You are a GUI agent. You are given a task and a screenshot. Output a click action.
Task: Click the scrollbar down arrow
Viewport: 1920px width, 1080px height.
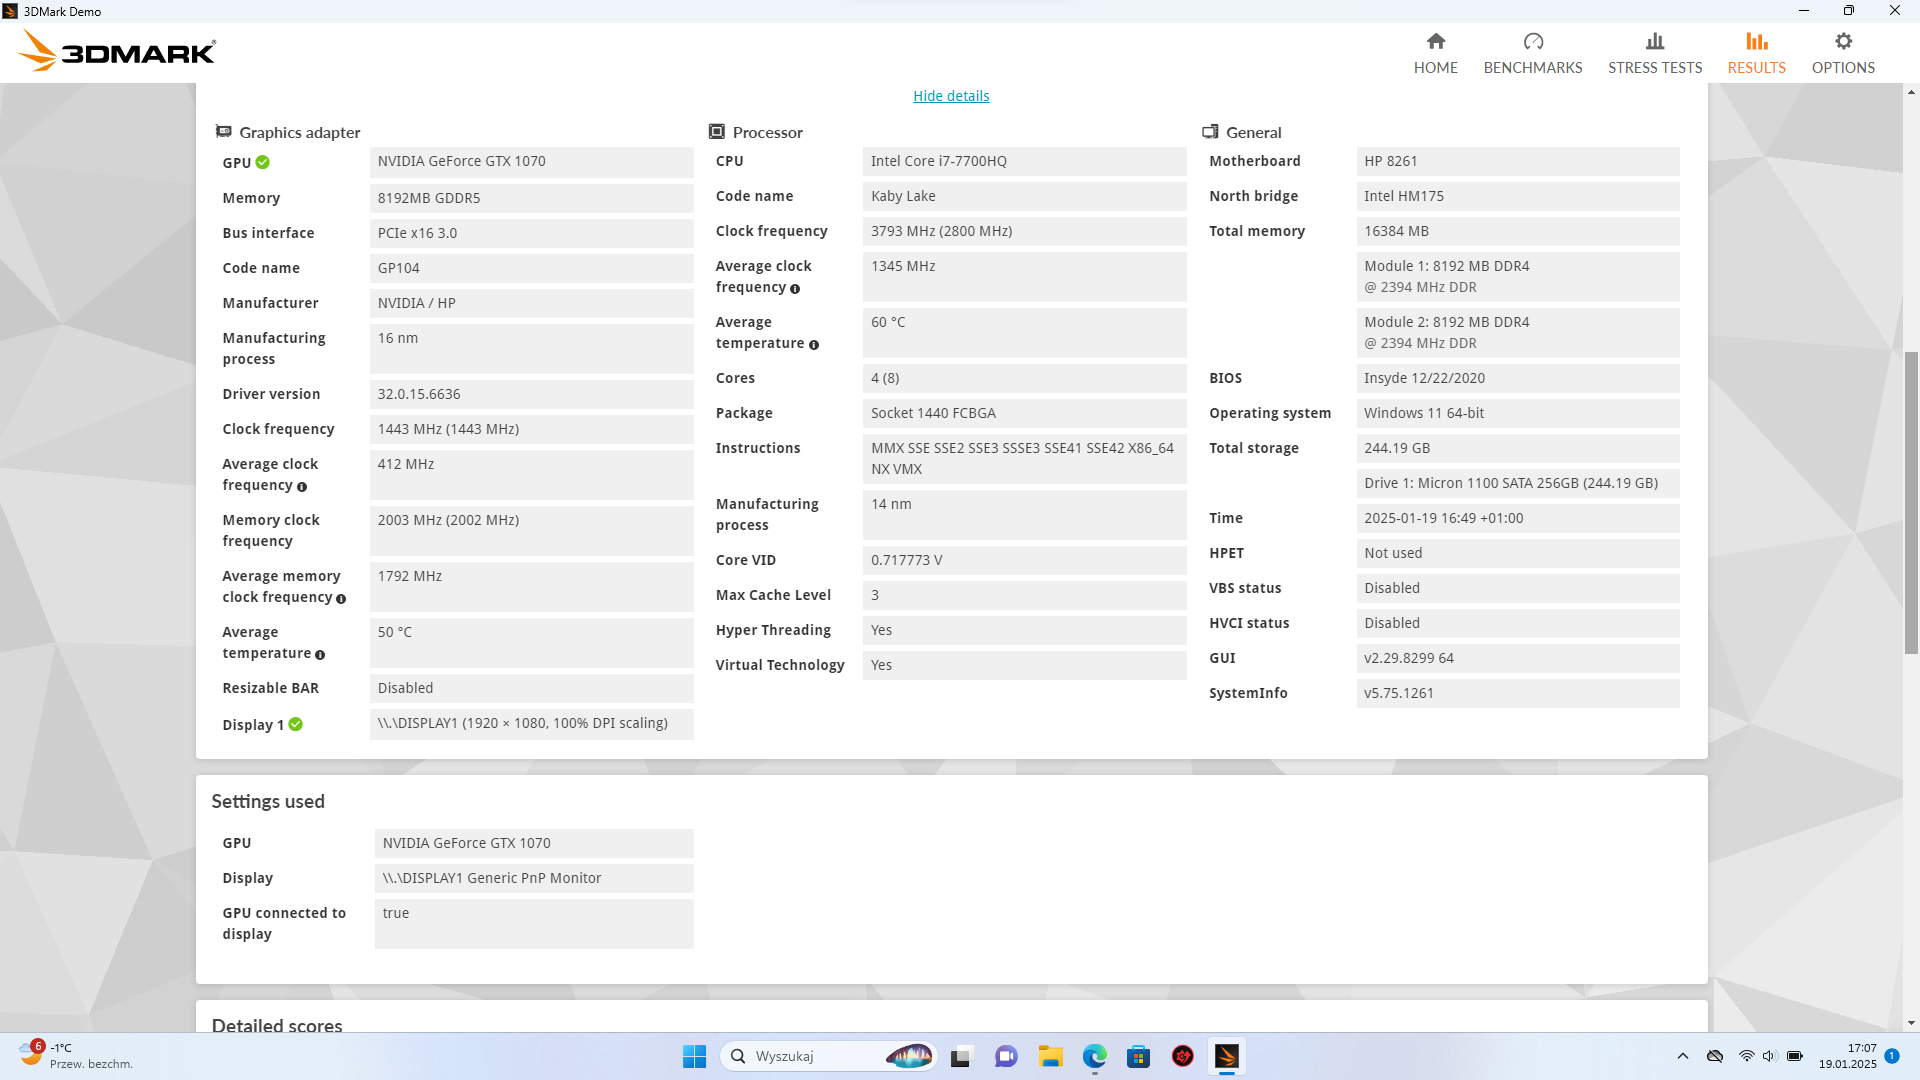(1911, 1023)
